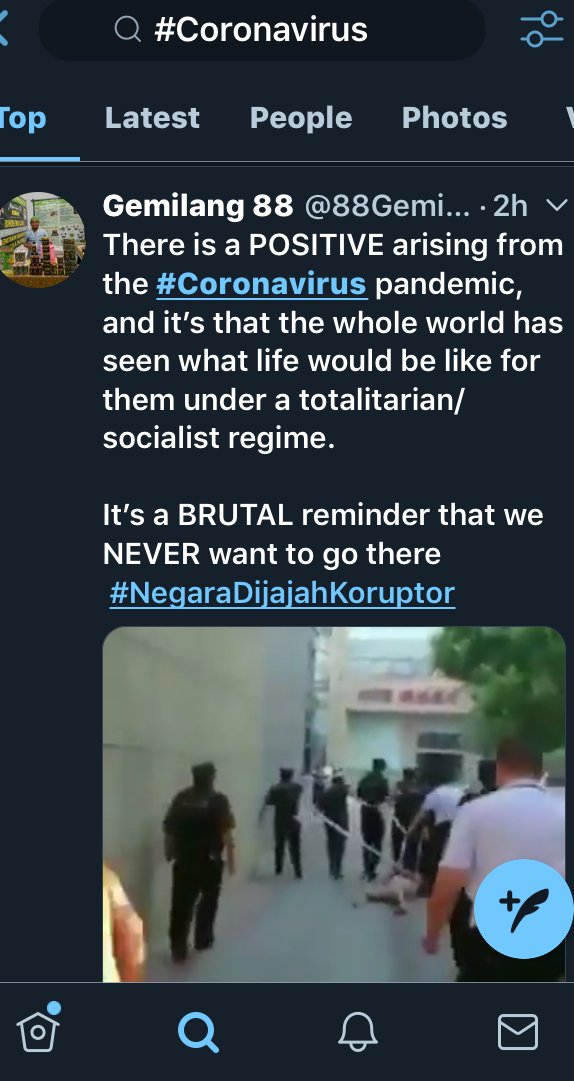The height and width of the screenshot is (1081, 574).
Task: Tap the @88Gemi... username handle
Action: click(x=387, y=205)
